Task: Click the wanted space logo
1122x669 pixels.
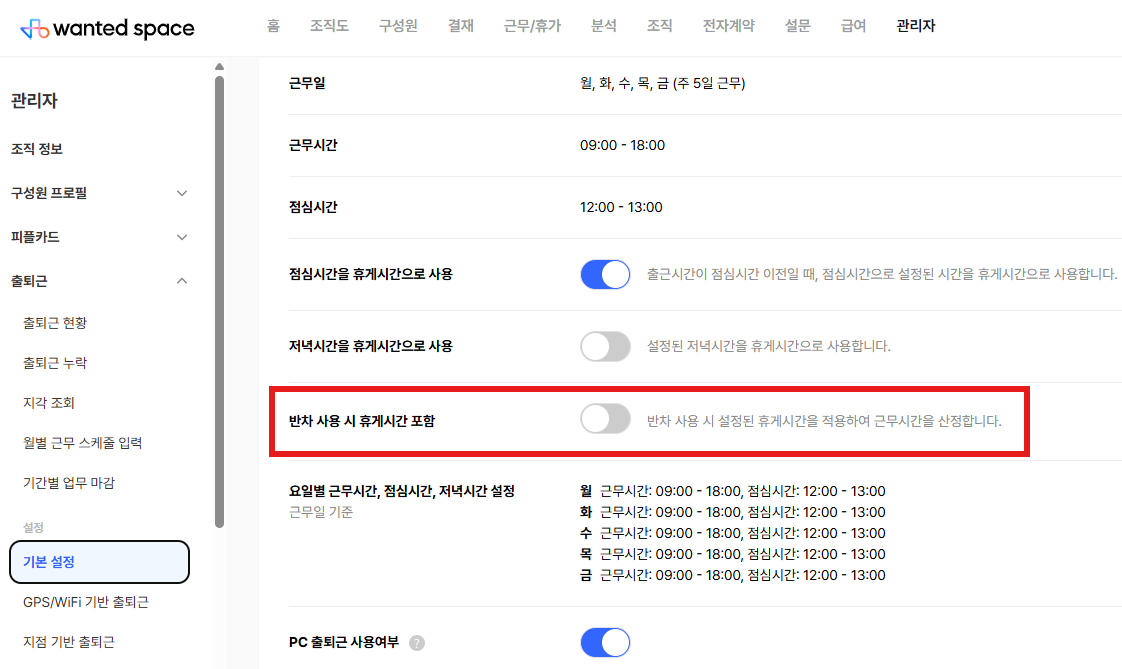Action: tap(107, 29)
